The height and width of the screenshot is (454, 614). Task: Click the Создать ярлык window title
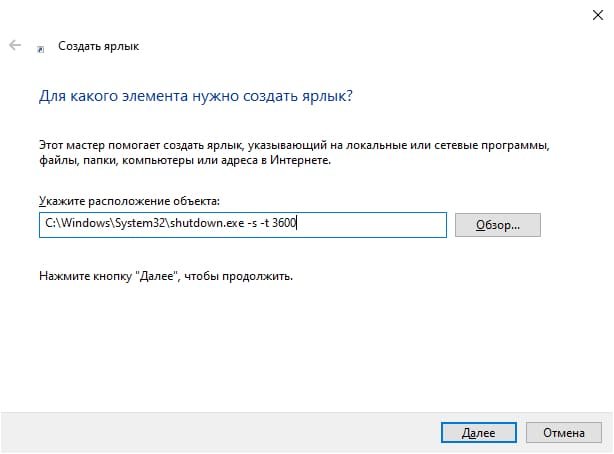coord(98,46)
